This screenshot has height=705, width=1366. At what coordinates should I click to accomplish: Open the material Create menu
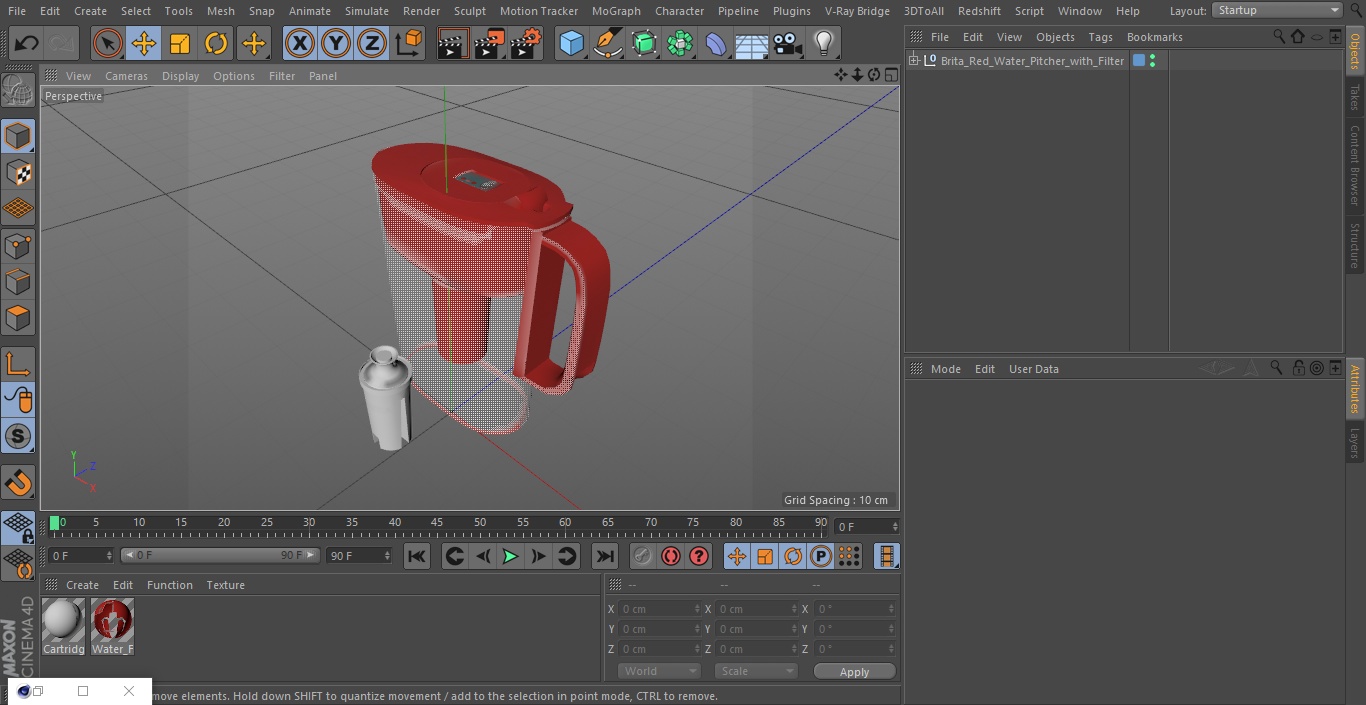(x=82, y=585)
